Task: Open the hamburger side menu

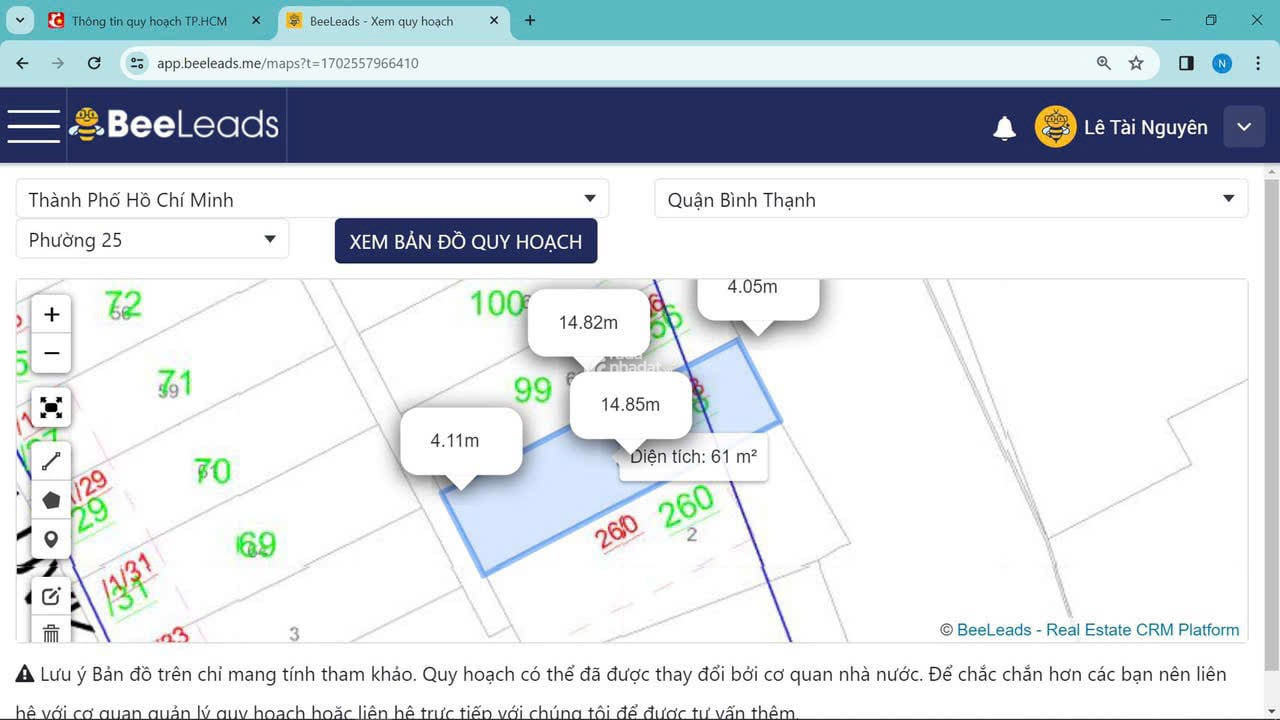Action: pyautogui.click(x=33, y=126)
